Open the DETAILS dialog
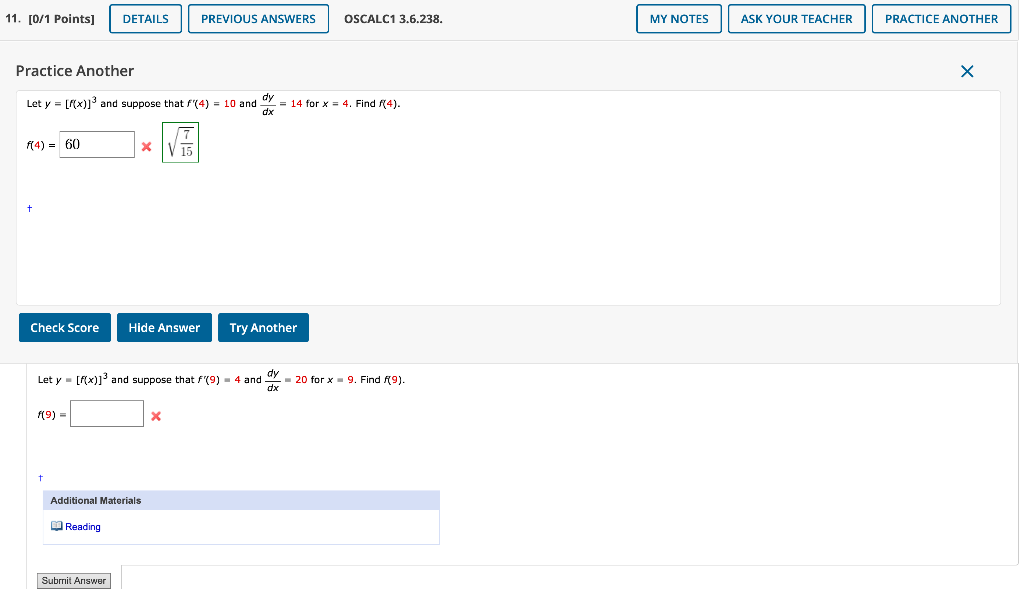 (x=145, y=18)
